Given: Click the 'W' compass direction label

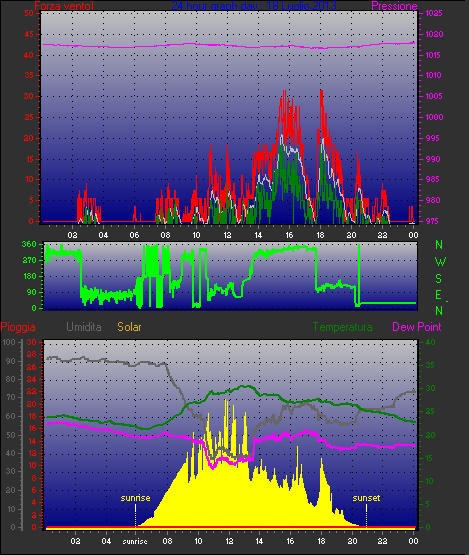Looking at the screenshot, I should (x=440, y=262).
